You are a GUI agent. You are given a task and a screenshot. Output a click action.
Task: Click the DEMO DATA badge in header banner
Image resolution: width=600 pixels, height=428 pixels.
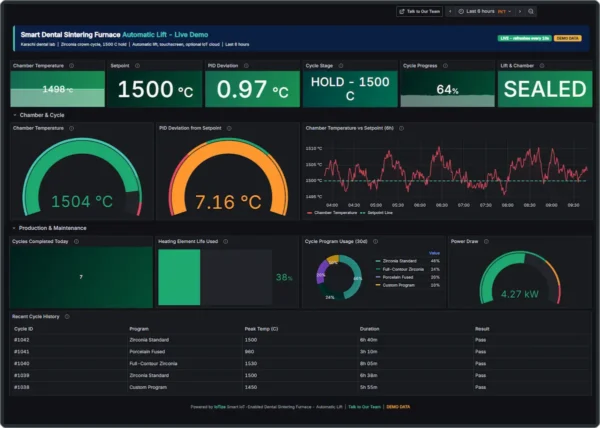point(567,38)
